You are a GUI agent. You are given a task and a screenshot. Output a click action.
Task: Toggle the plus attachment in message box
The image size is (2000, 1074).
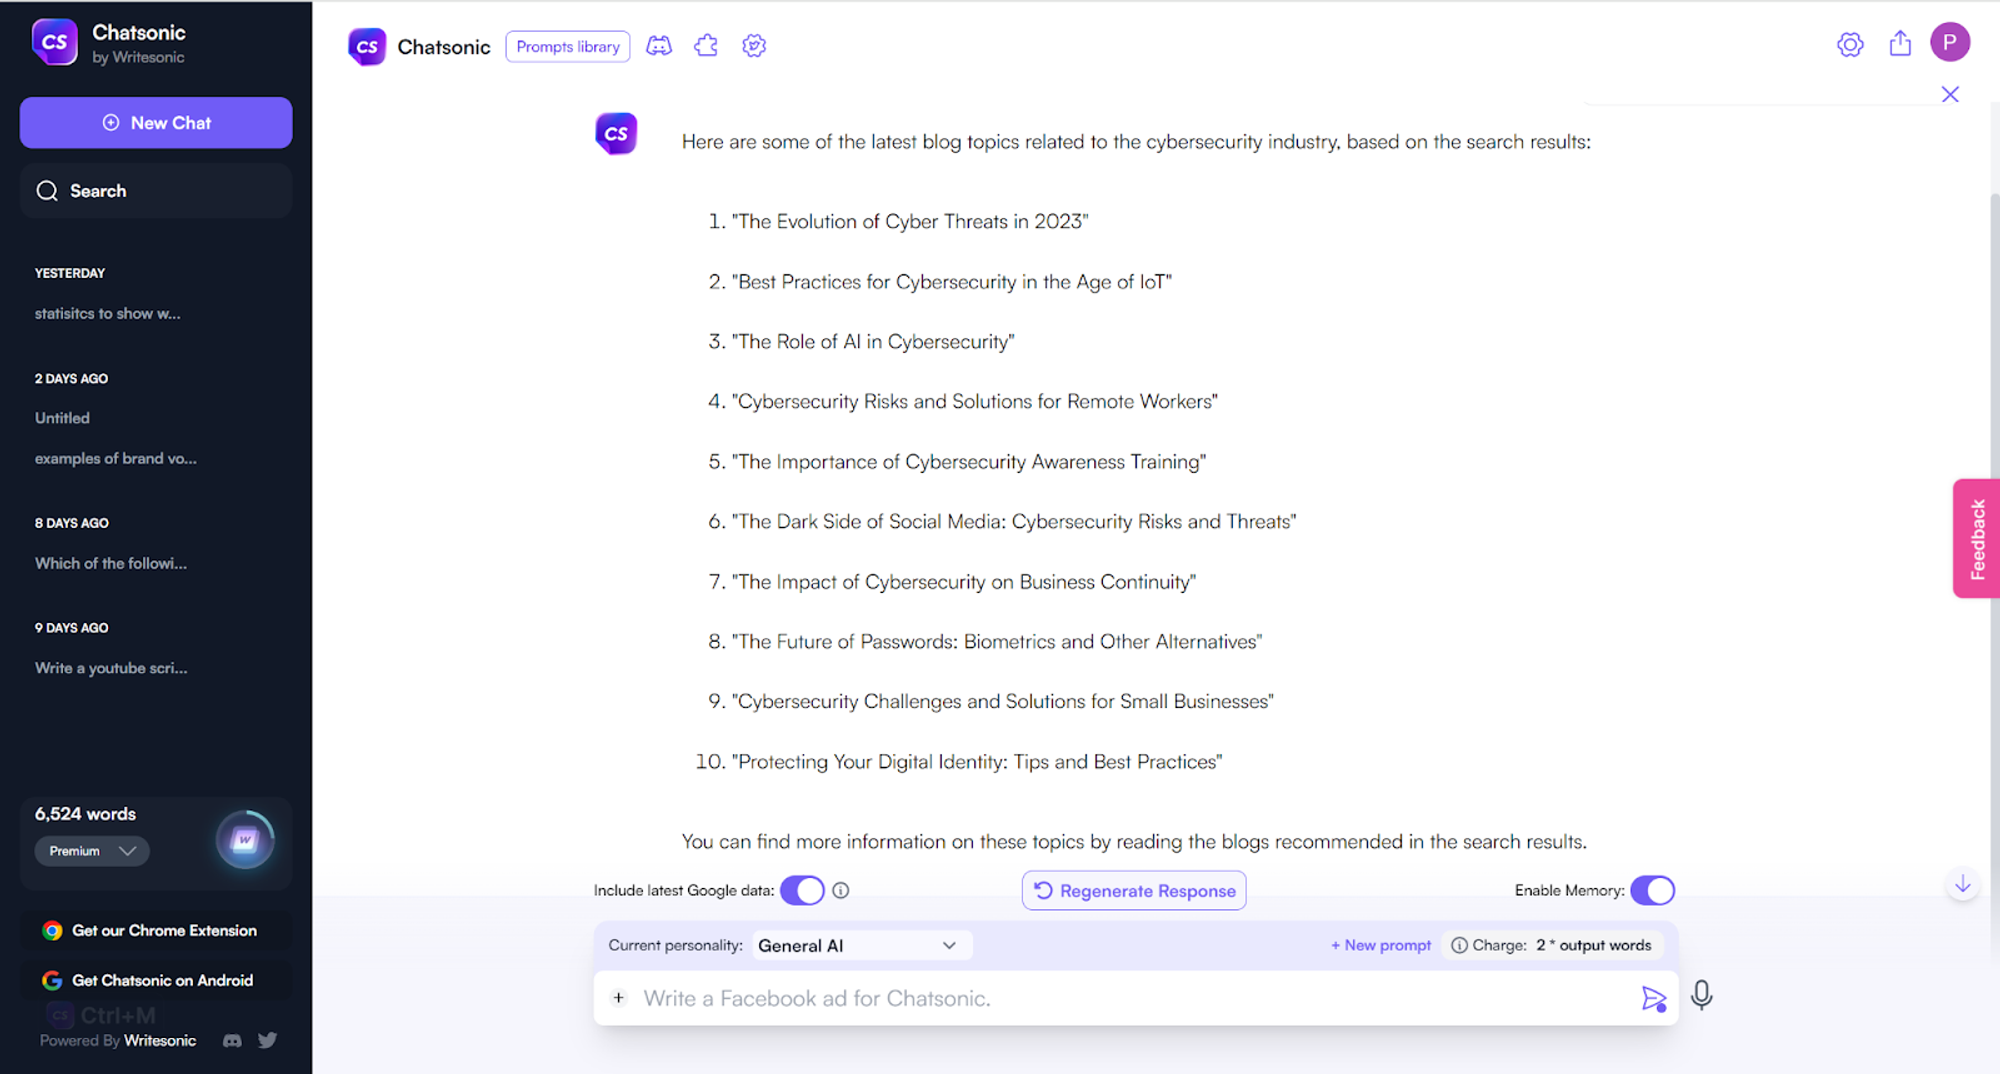619,997
